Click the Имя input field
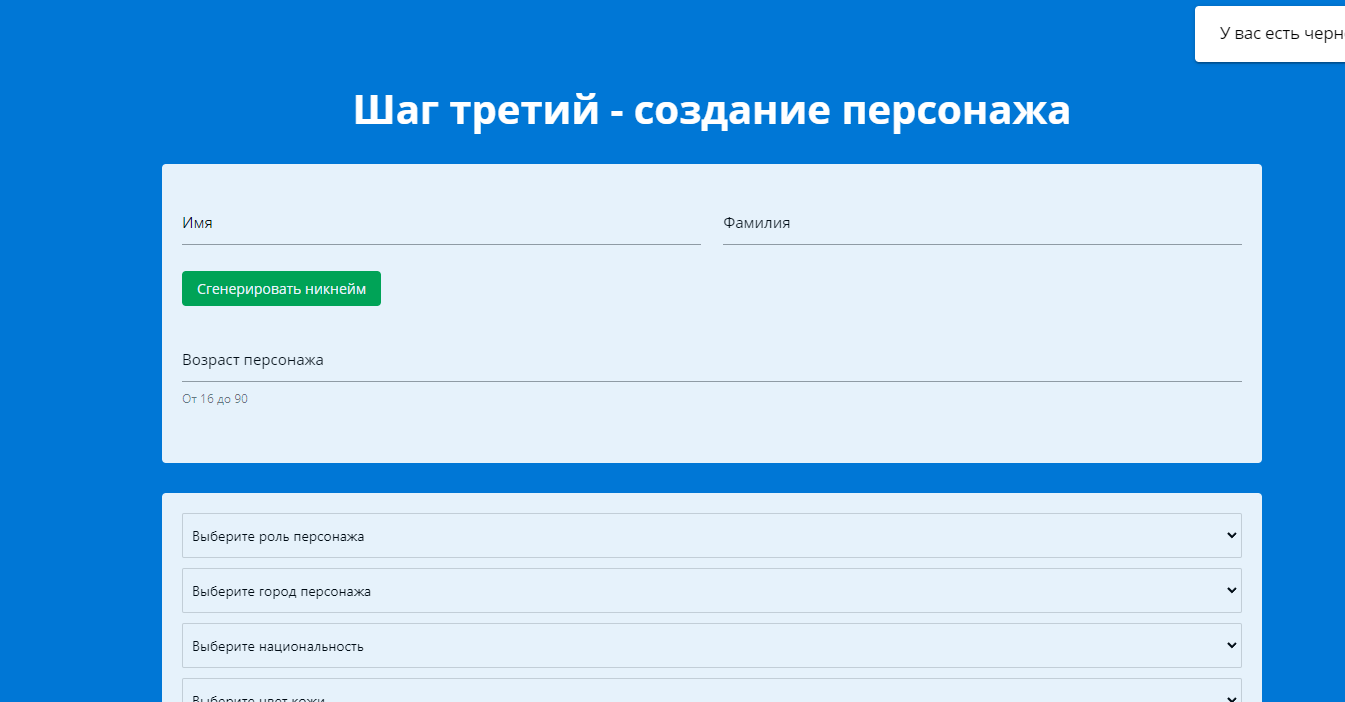Image resolution: width=1345 pixels, height=702 pixels. (440, 225)
